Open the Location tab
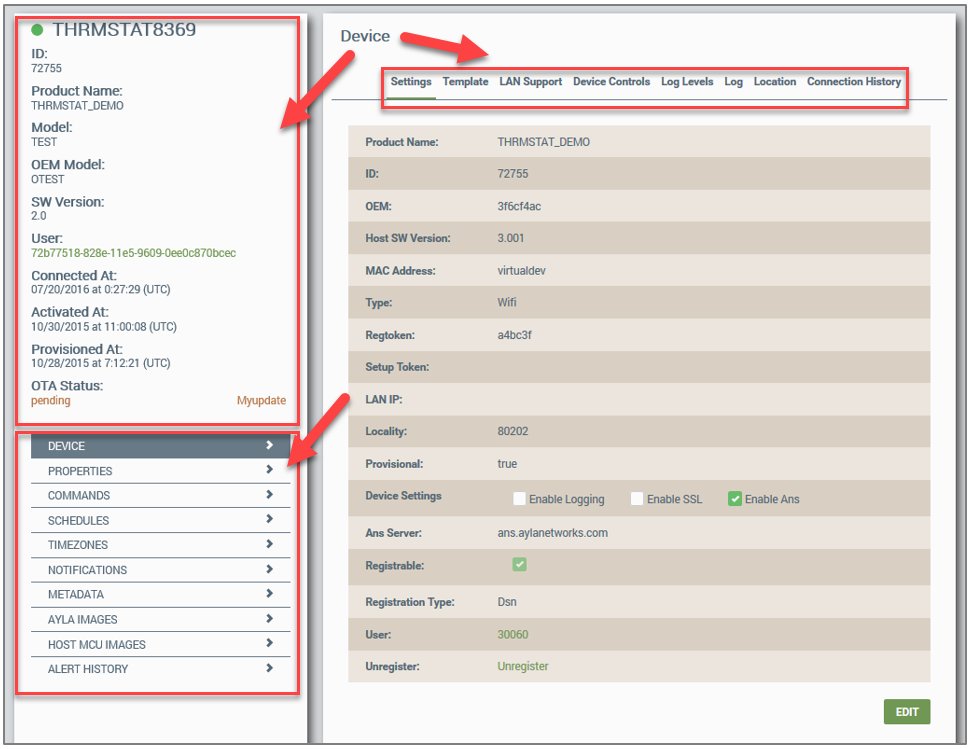Image resolution: width=971 pixels, height=749 pixels. coord(775,82)
